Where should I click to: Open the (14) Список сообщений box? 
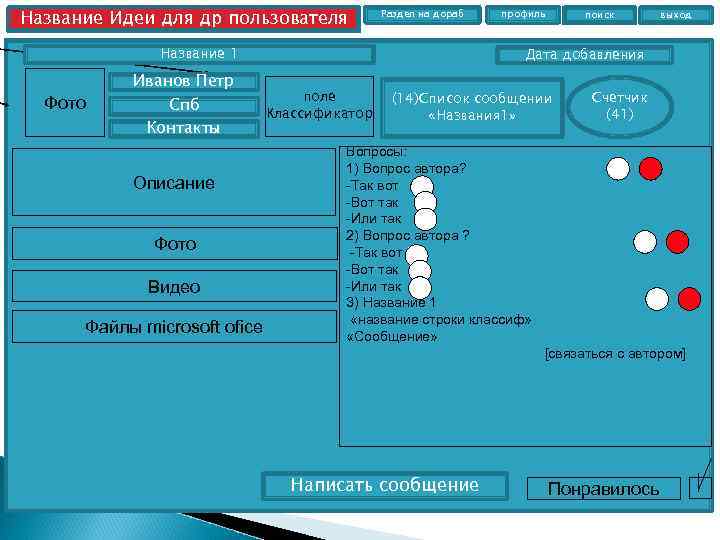click(472, 107)
